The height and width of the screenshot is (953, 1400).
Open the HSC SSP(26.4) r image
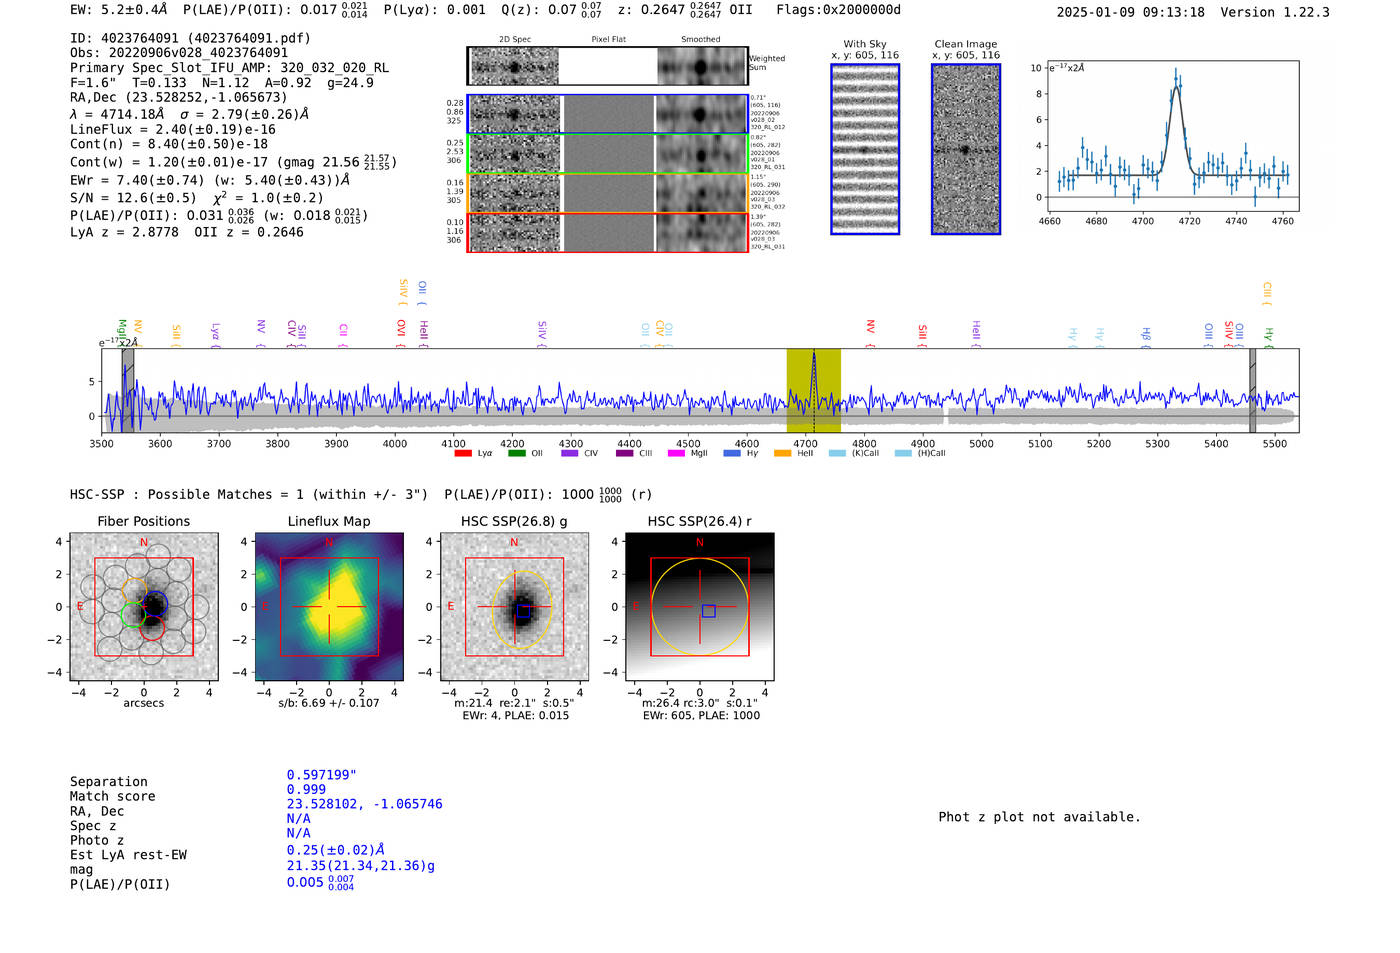pyautogui.click(x=700, y=607)
